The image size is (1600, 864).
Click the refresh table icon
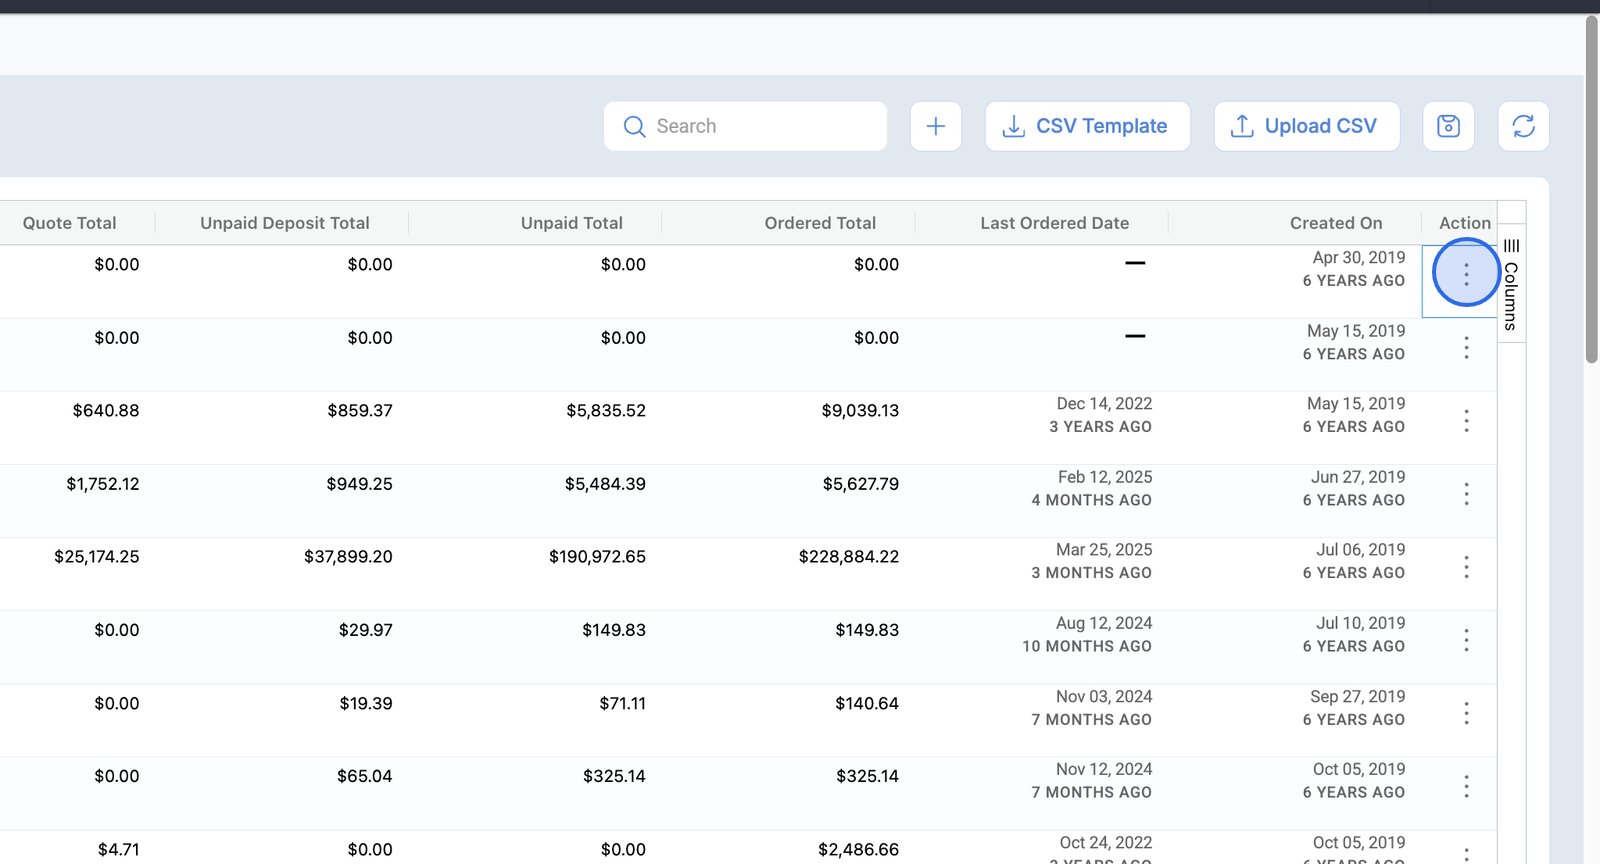[x=1523, y=126]
